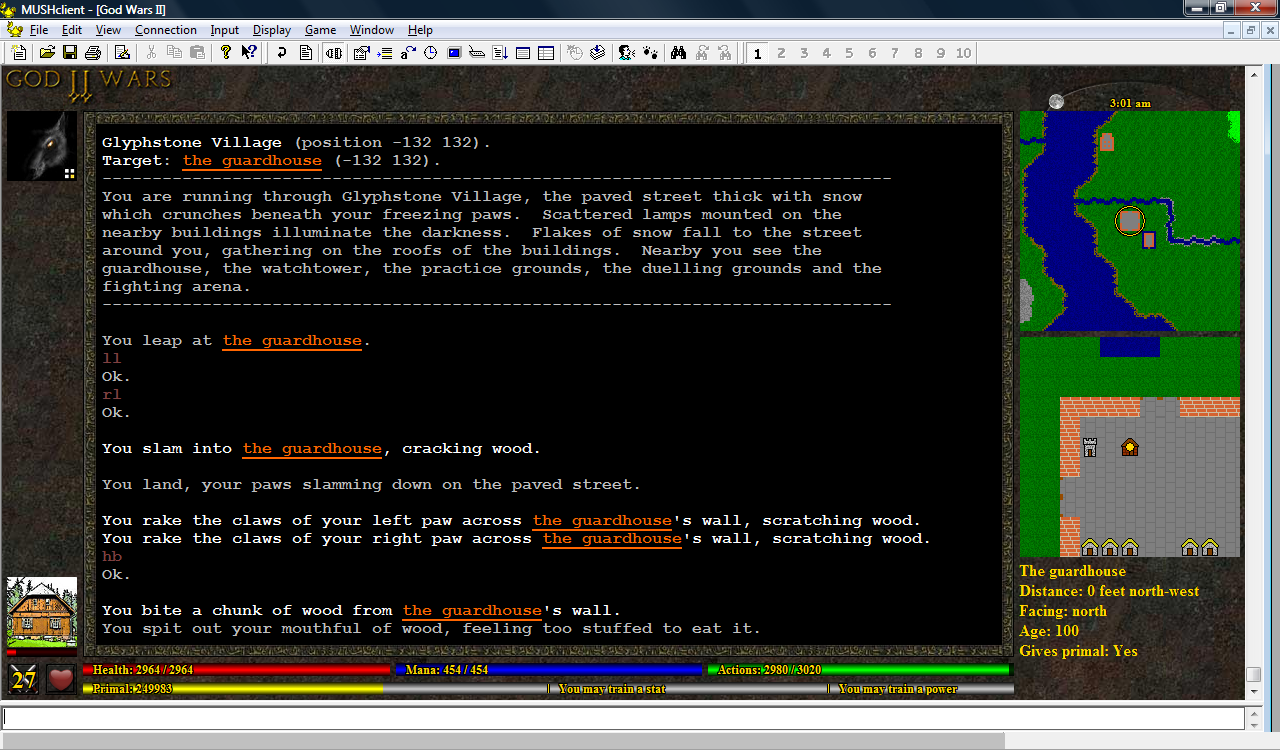
Task: Click 'You may train a stat' text
Action: point(611,689)
